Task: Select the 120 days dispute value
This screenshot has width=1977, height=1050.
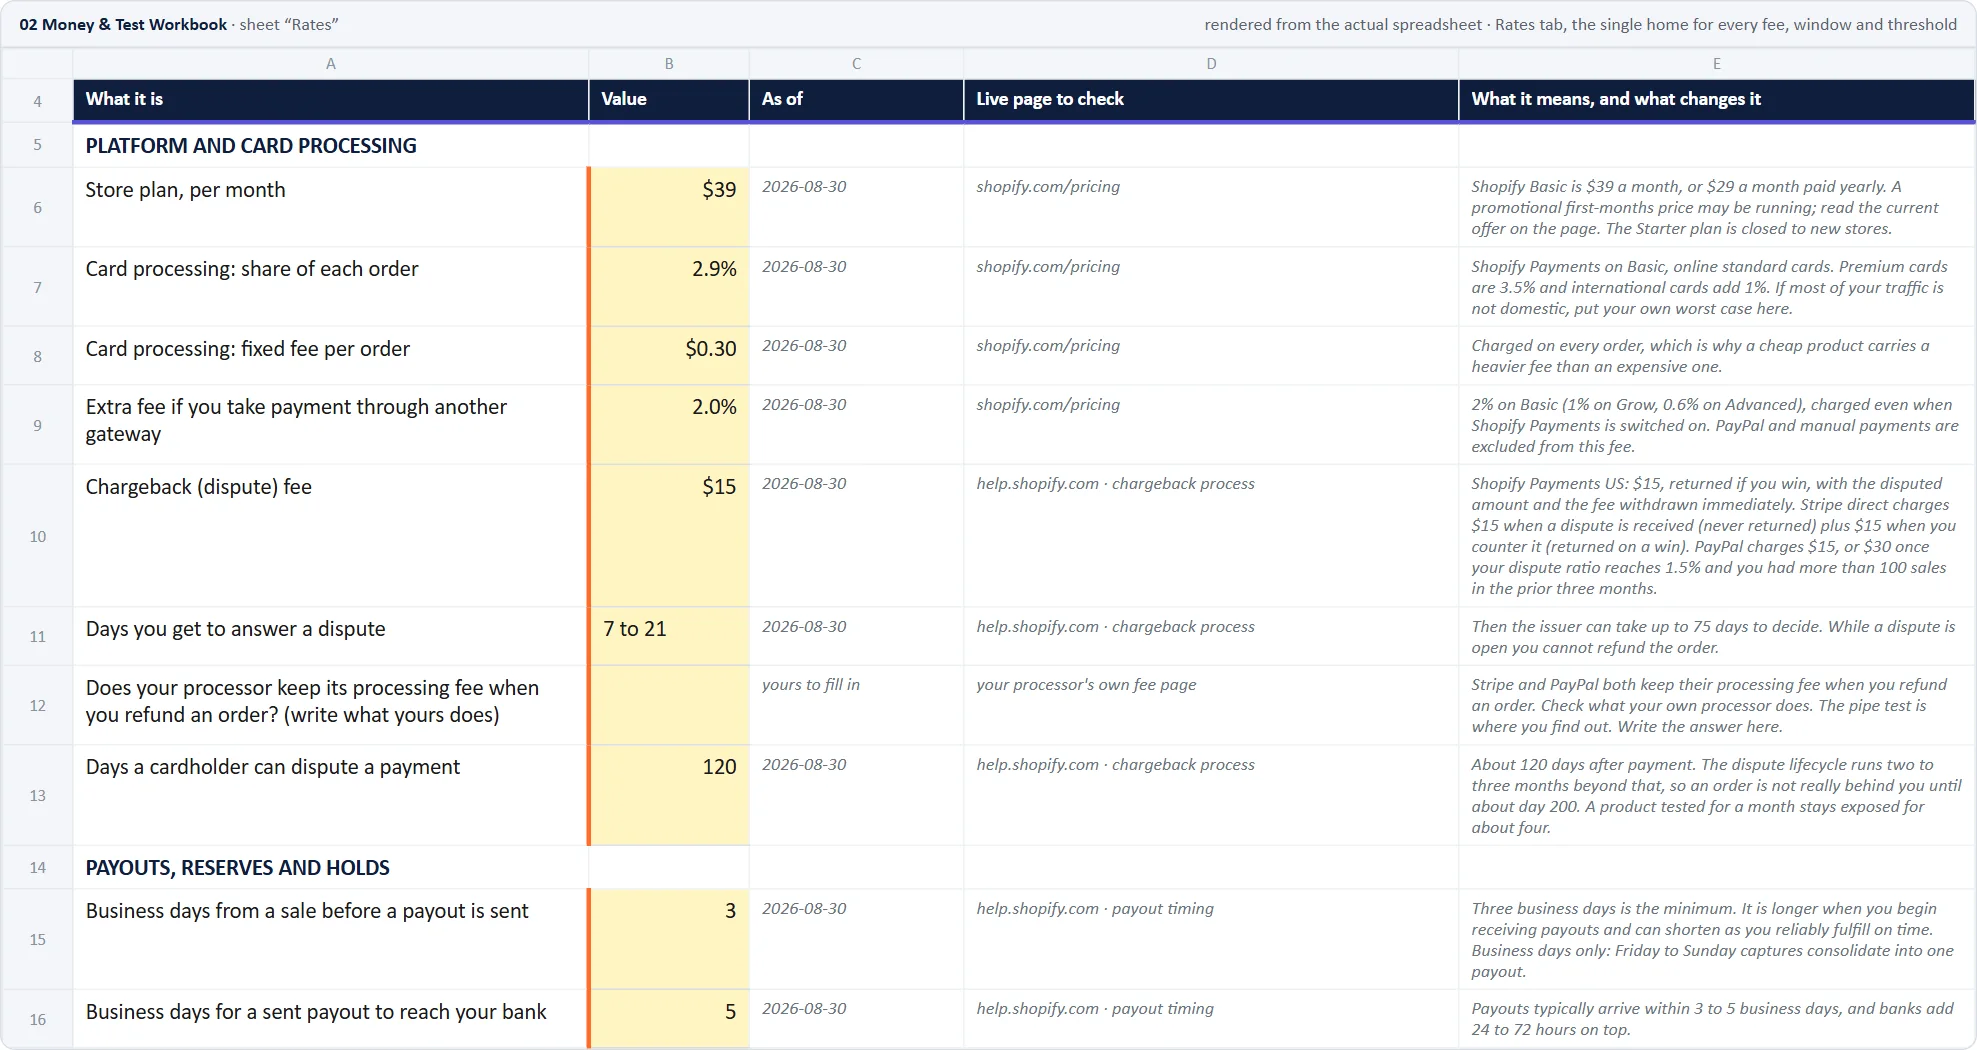Action: pos(669,795)
